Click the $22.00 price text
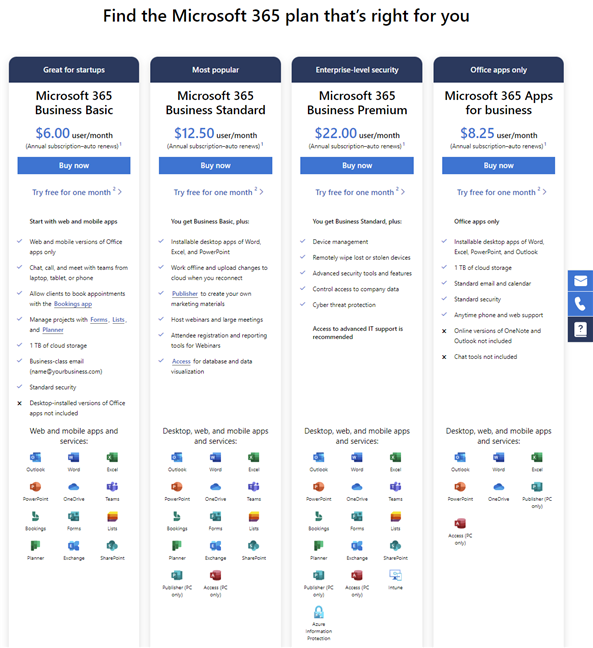 click(x=336, y=133)
